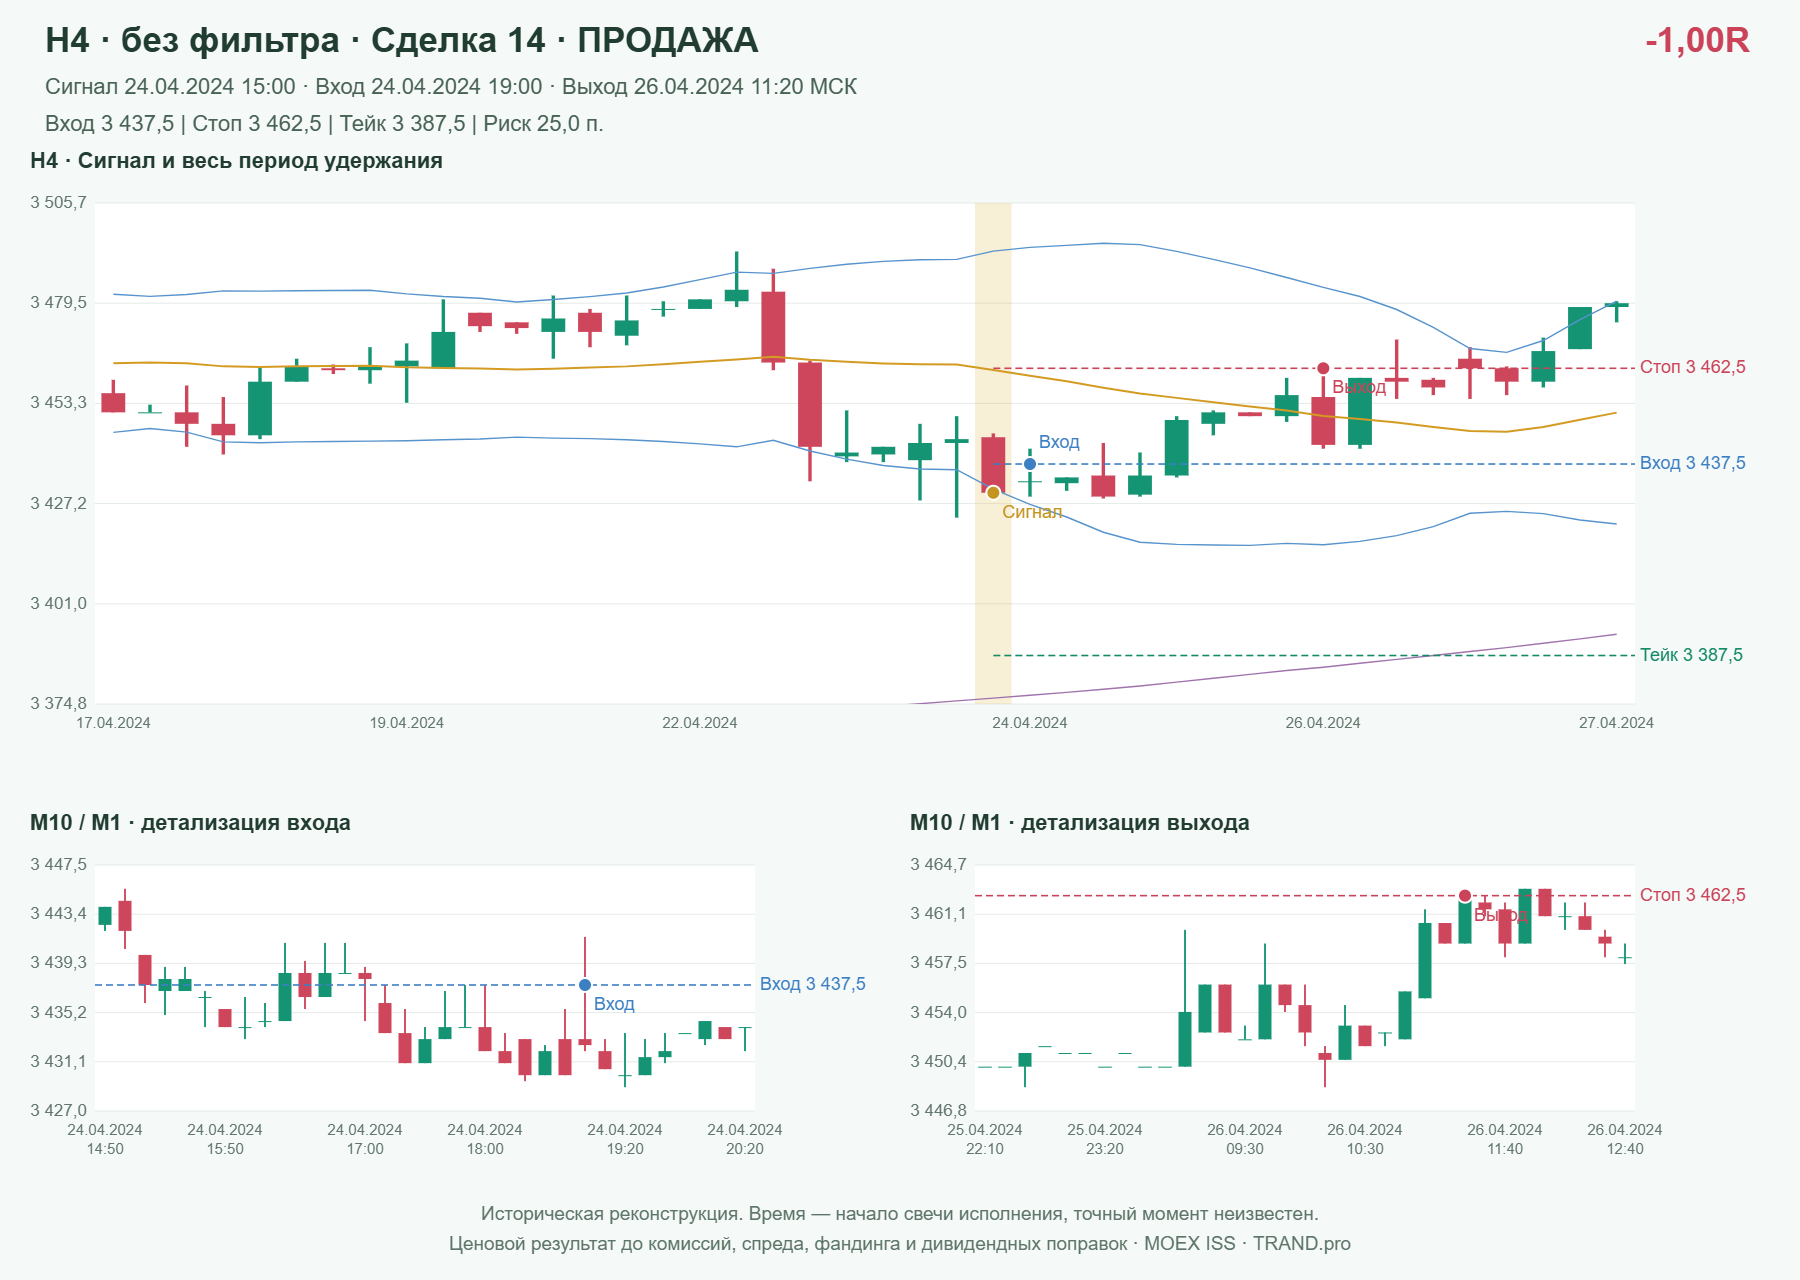Click the 3 479,5 price axis label

coord(58,303)
